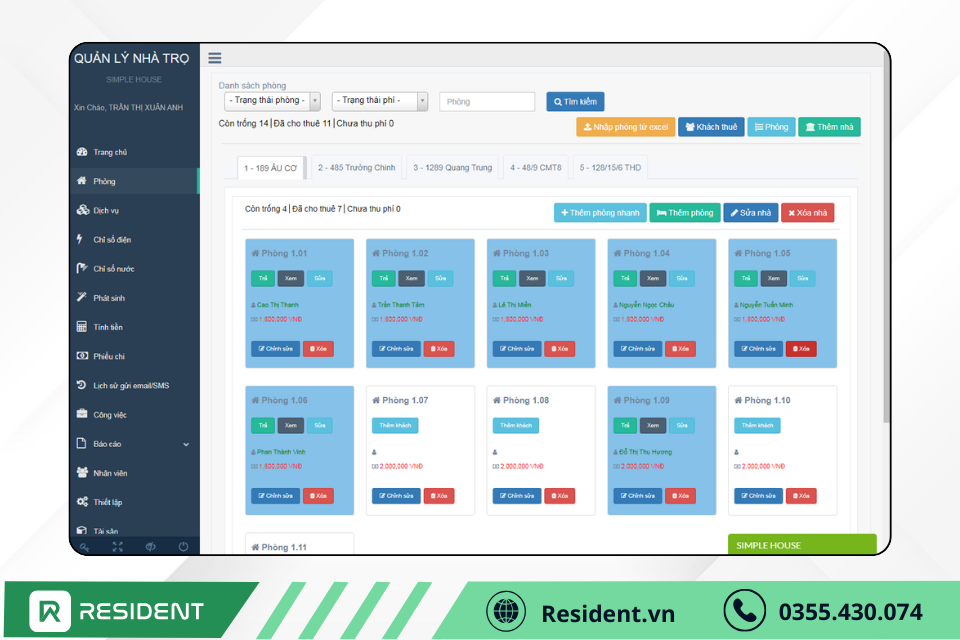960x640 pixels.
Task: Open Chỉ số điện from sidebar
Action: [112, 240]
